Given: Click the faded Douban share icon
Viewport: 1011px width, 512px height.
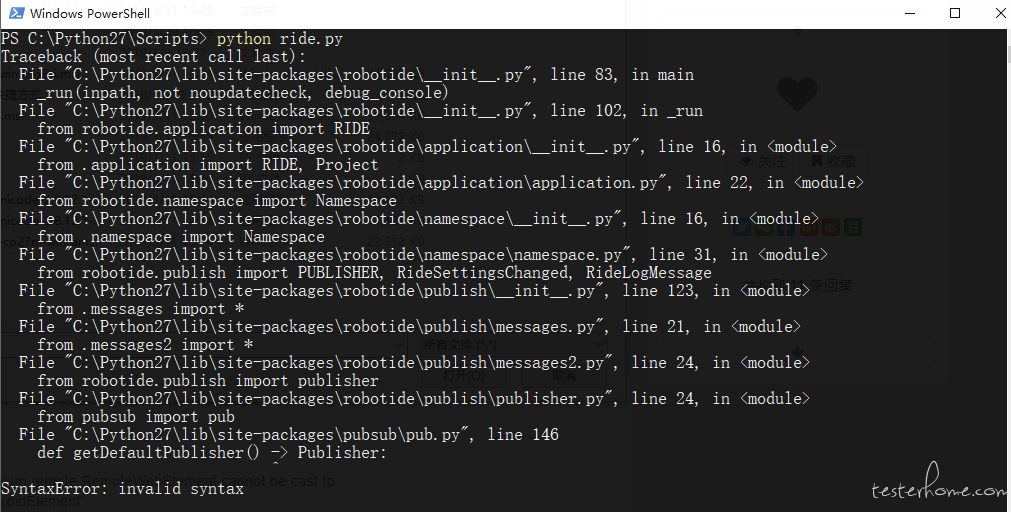Looking at the screenshot, I should pyautogui.click(x=853, y=226).
